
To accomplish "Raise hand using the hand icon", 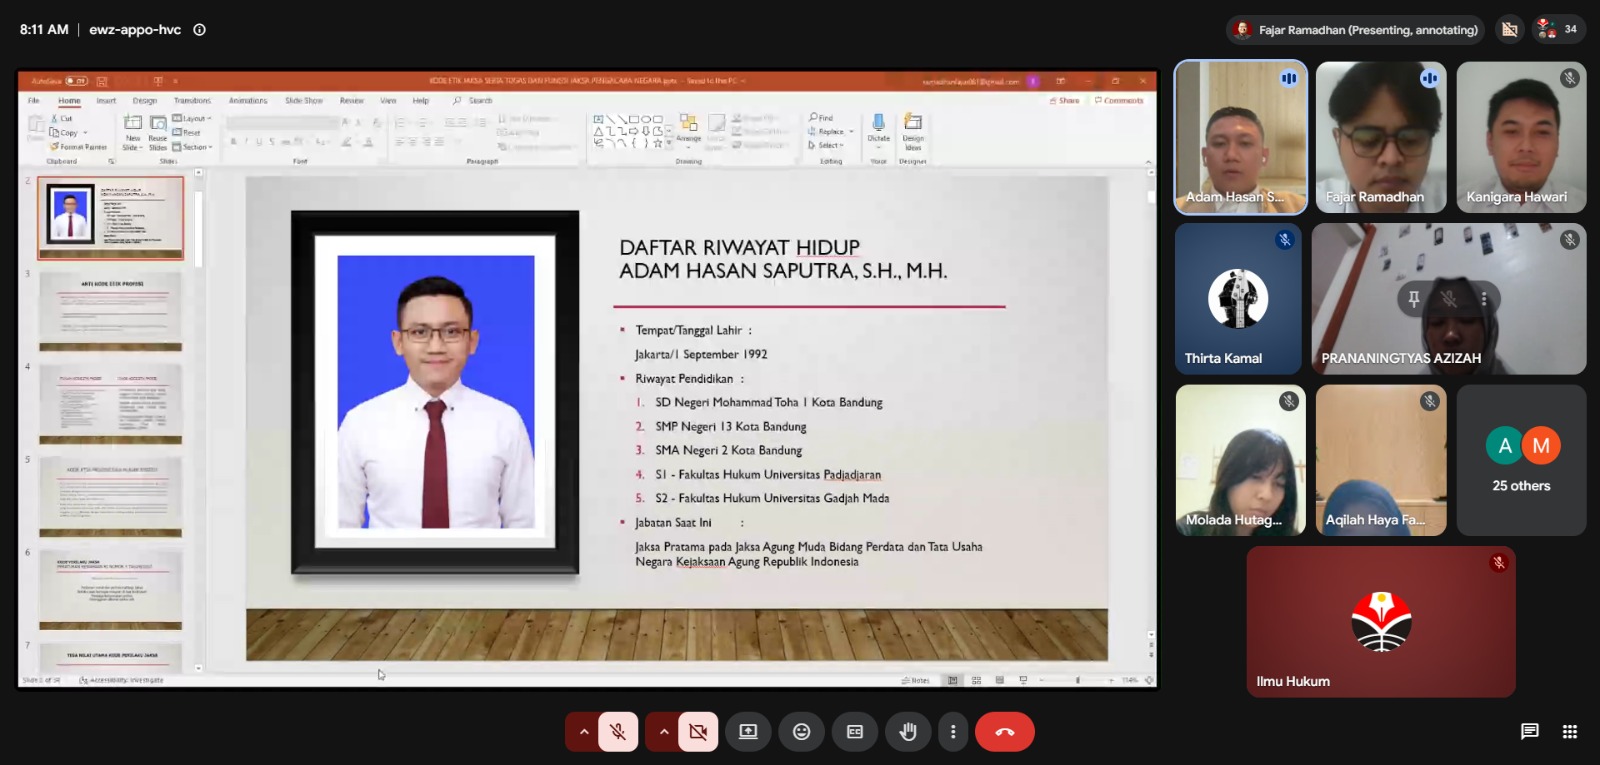I will (x=908, y=732).
